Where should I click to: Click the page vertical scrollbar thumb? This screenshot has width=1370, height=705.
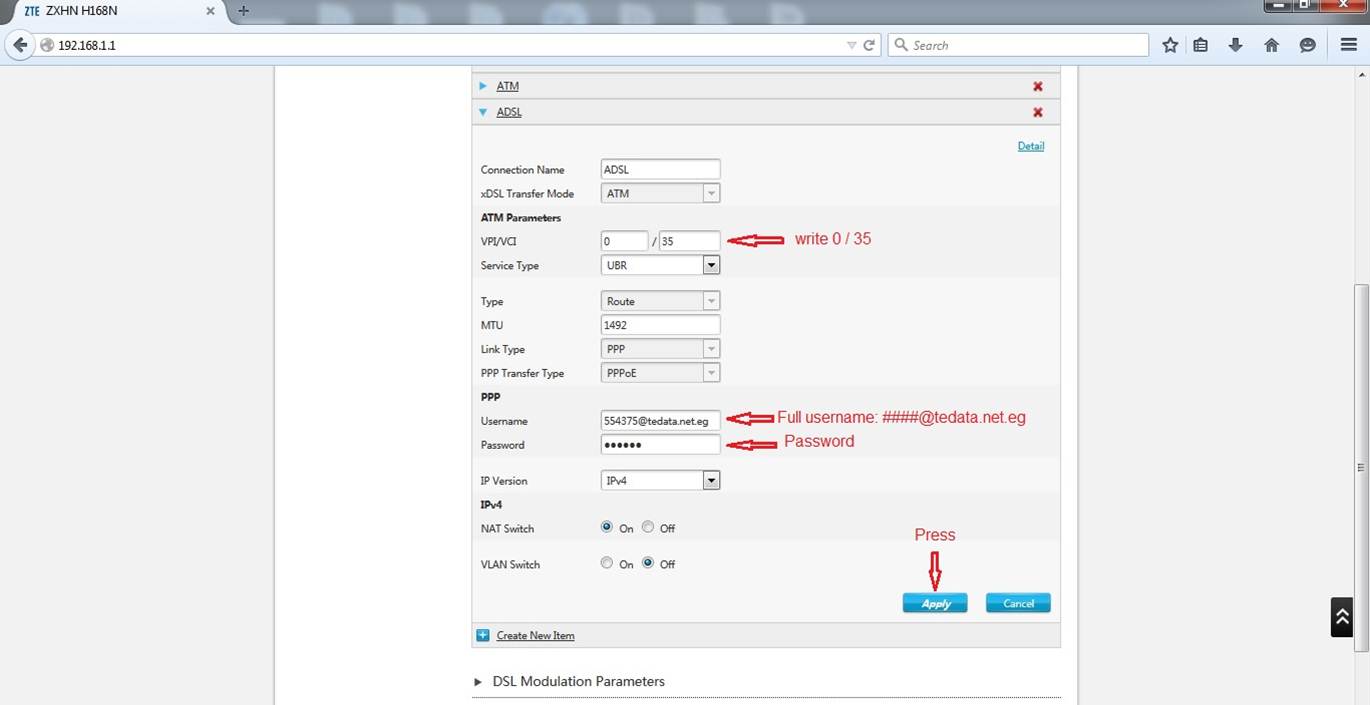(x=1360, y=467)
